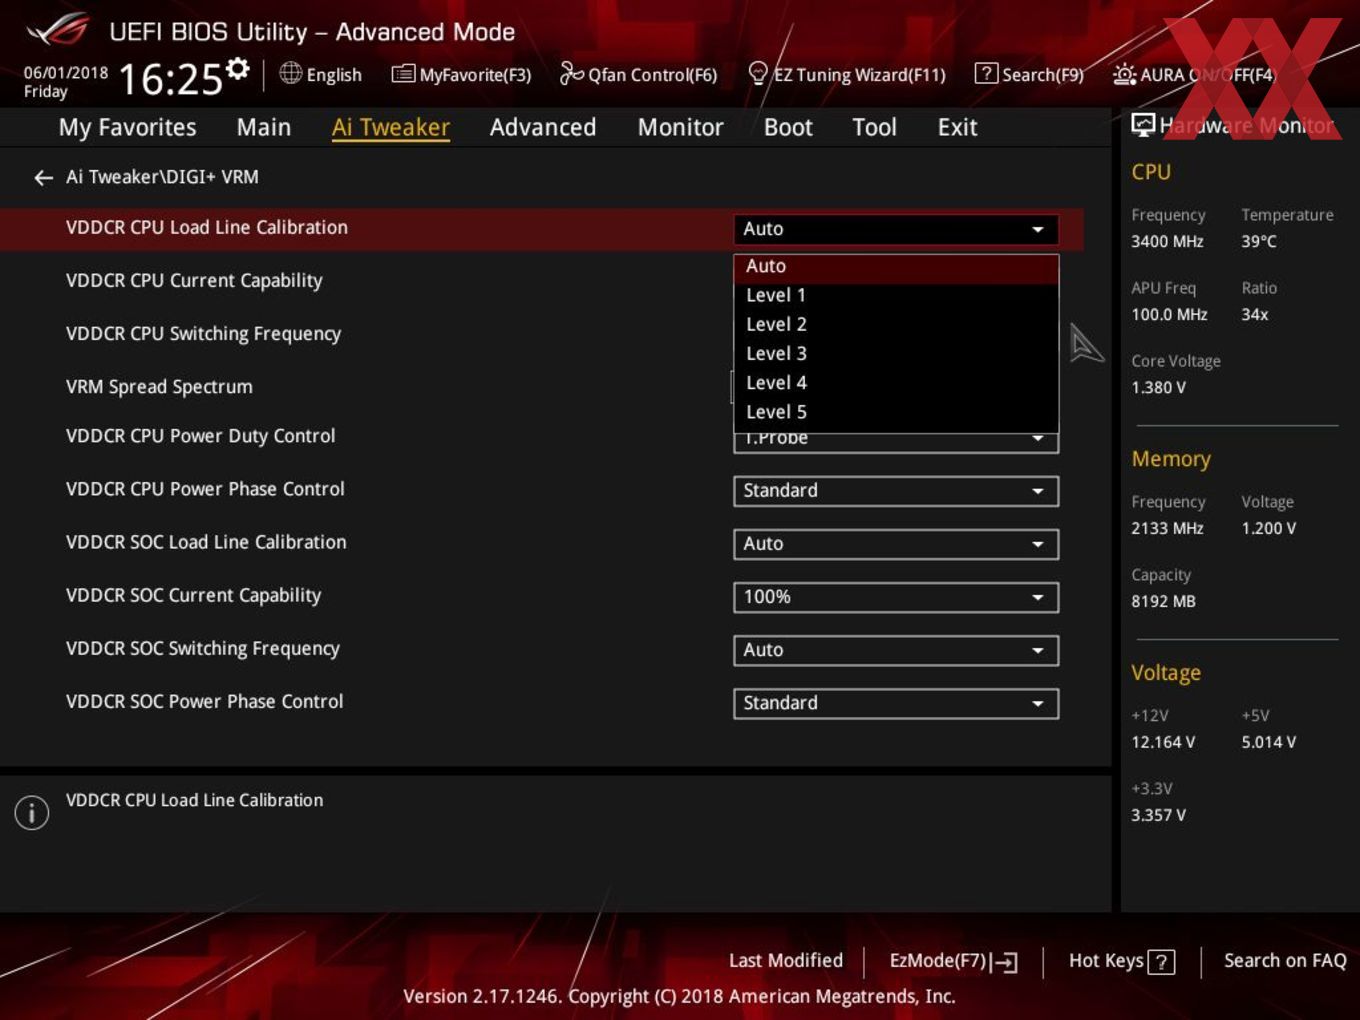This screenshot has width=1360, height=1020.
Task: Open Search(F9) question mark icon
Action: (x=985, y=73)
